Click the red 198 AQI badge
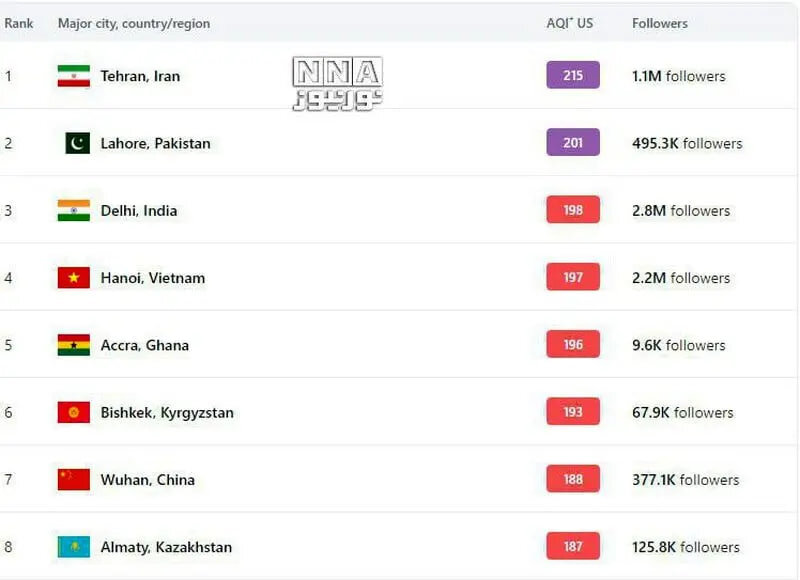 (x=573, y=210)
